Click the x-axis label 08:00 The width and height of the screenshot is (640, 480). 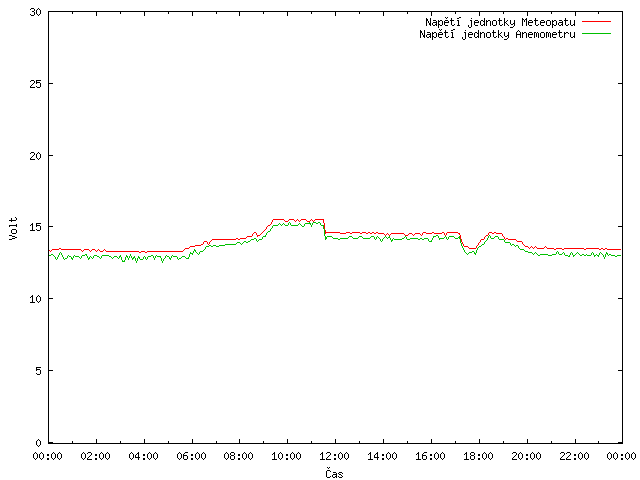click(239, 456)
